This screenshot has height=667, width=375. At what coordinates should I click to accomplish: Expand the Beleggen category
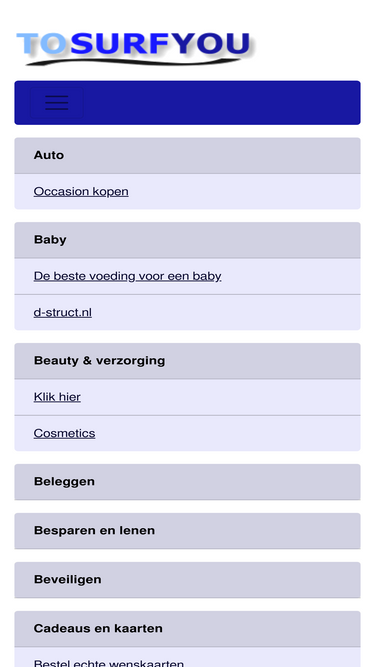point(188,482)
